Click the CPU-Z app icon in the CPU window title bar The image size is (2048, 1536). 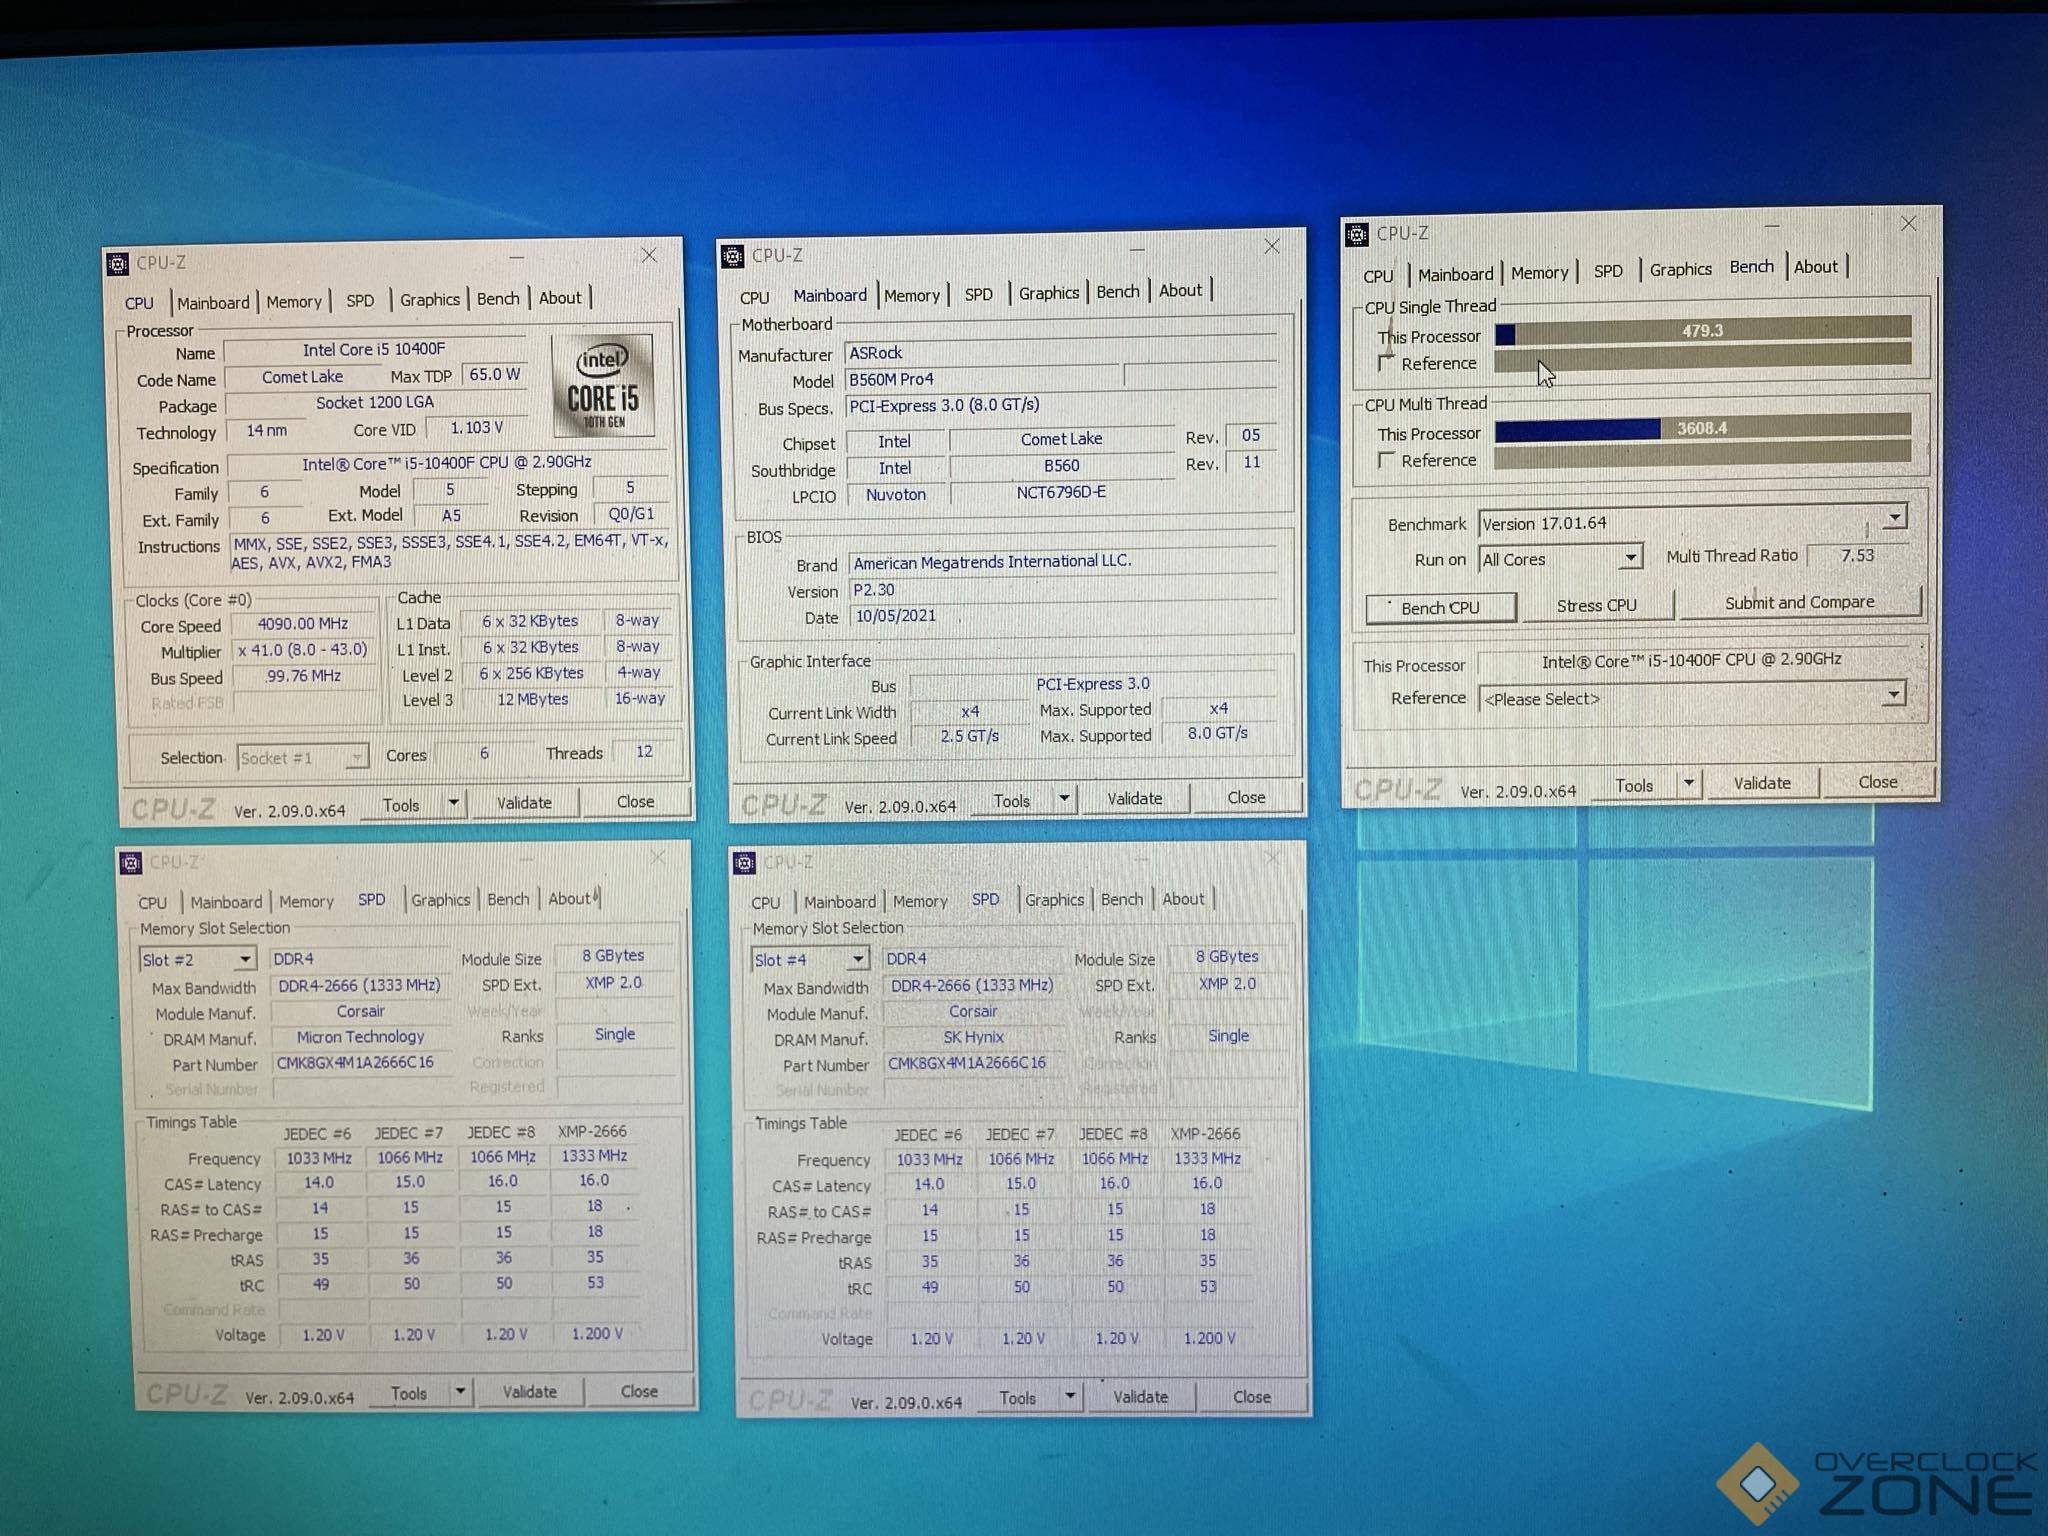118,264
